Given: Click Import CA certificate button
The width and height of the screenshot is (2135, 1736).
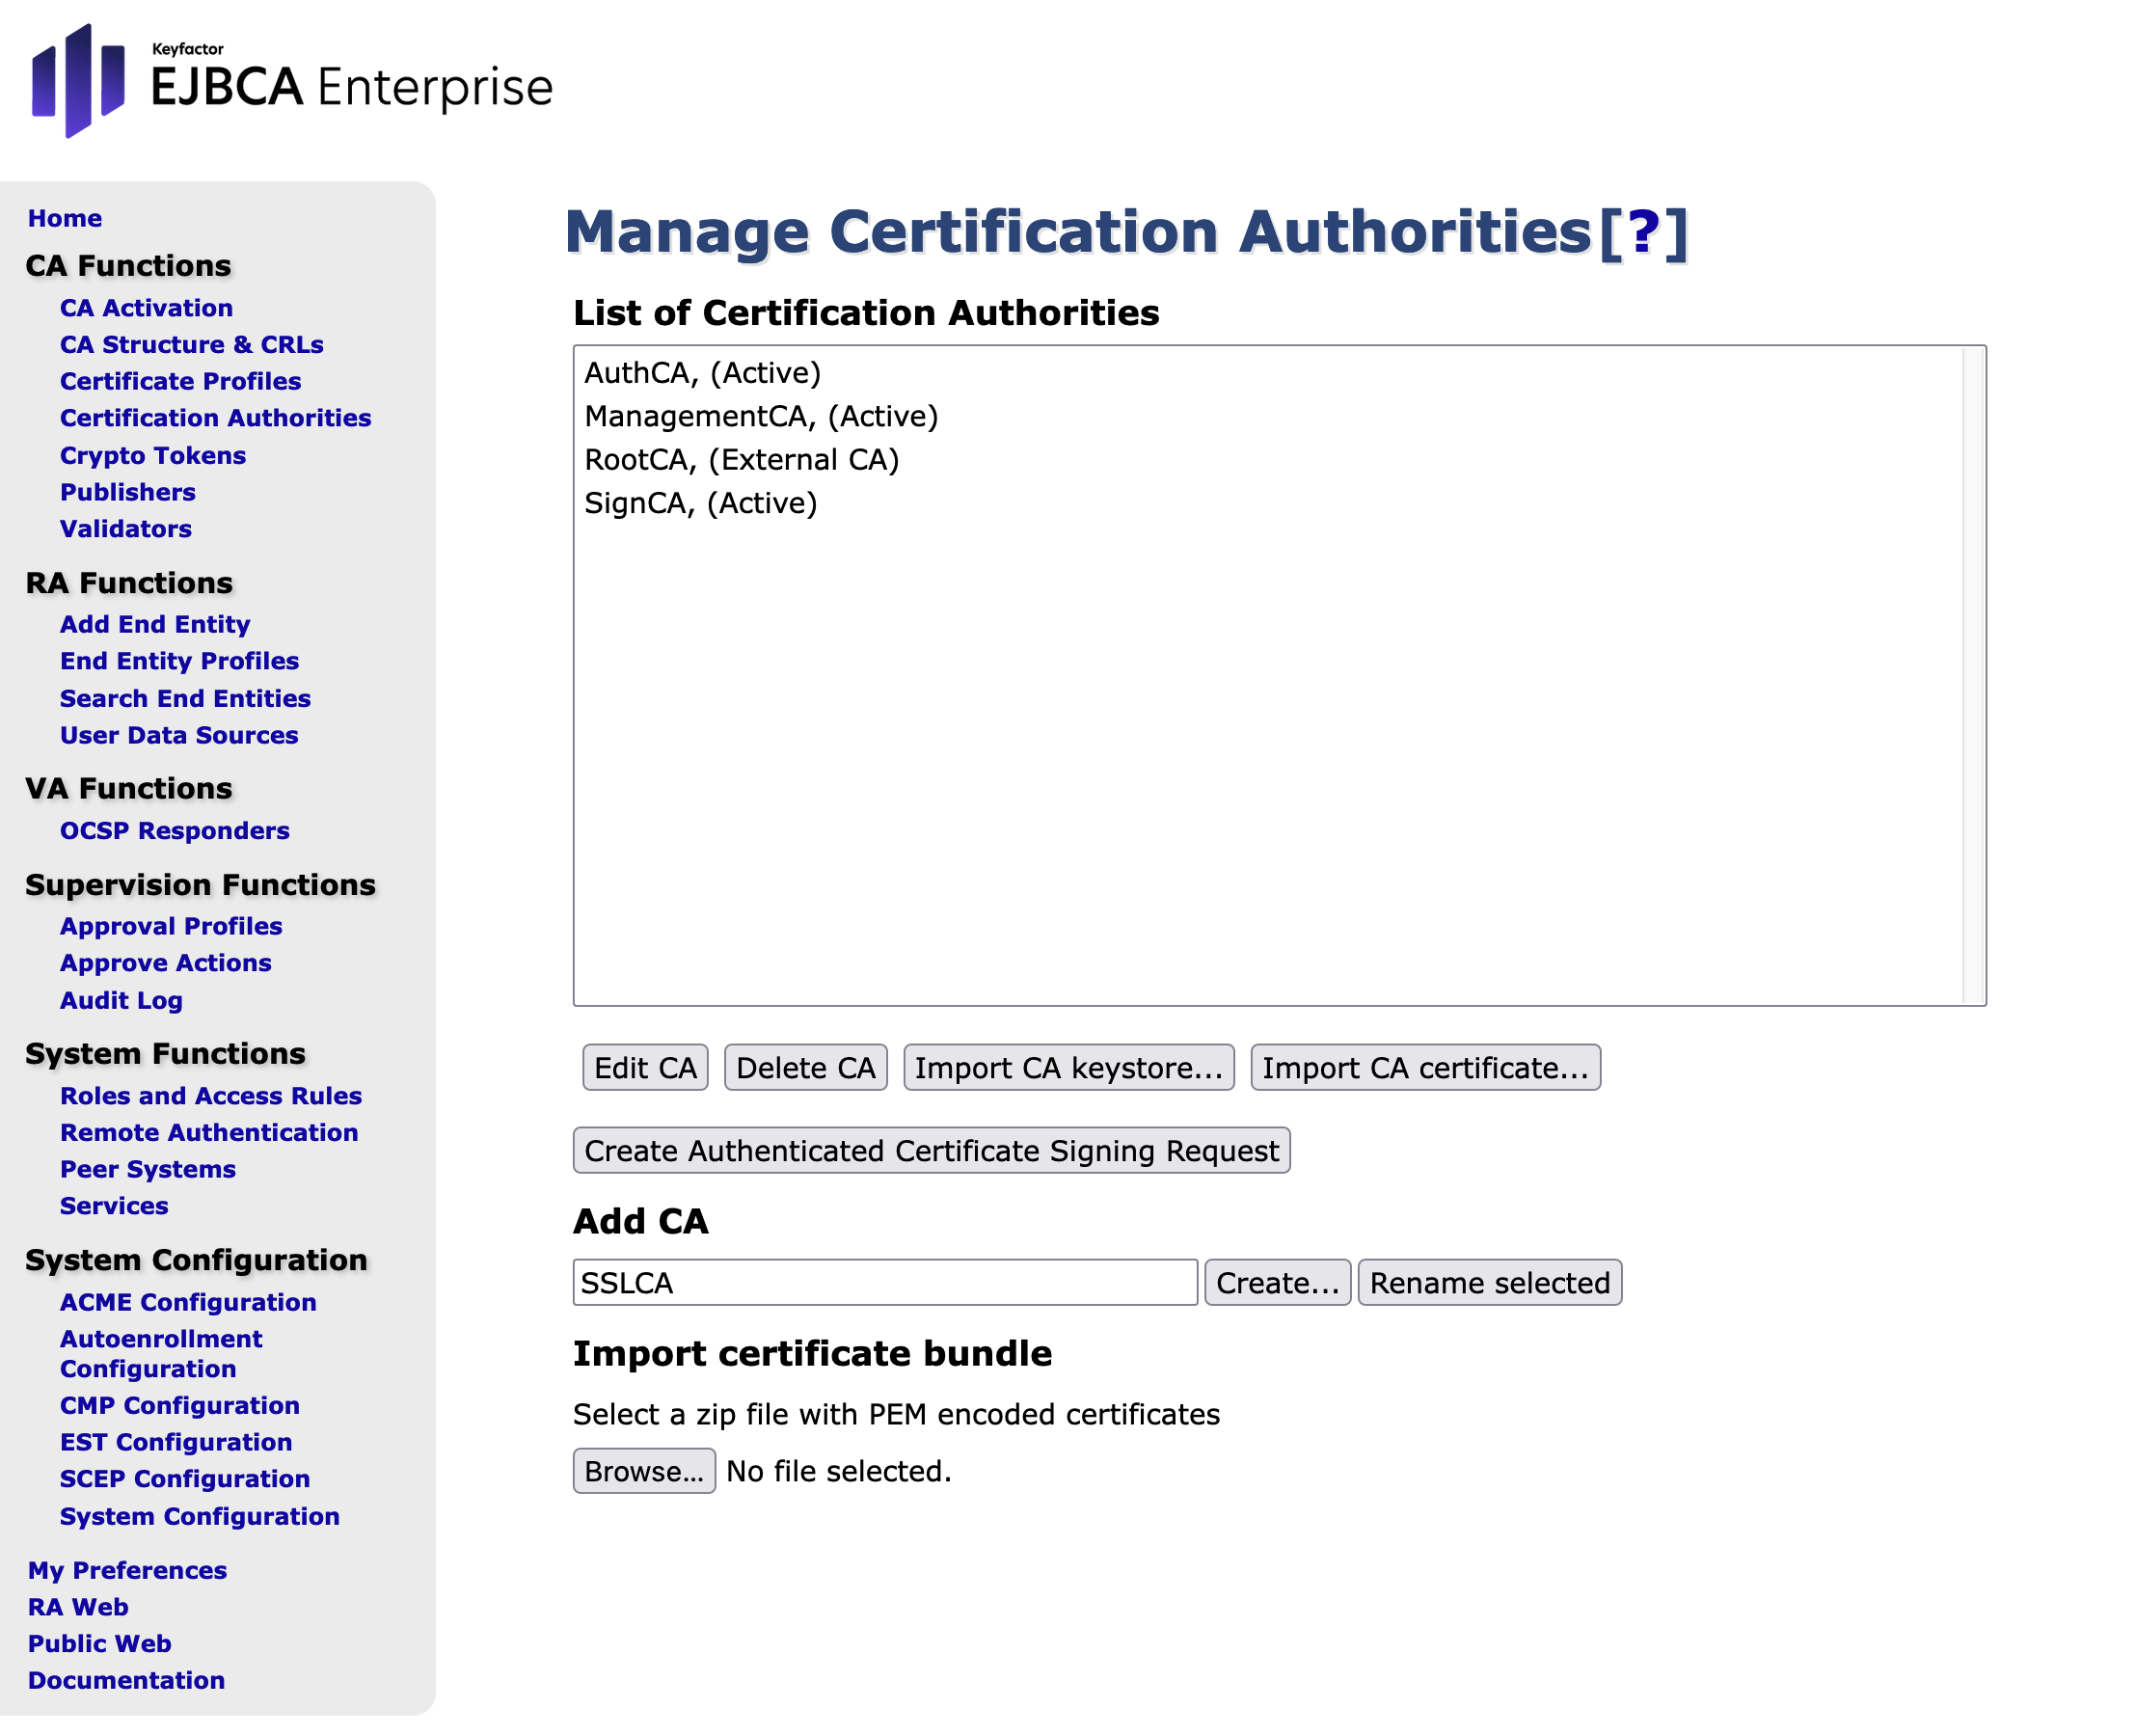Looking at the screenshot, I should (x=1424, y=1068).
